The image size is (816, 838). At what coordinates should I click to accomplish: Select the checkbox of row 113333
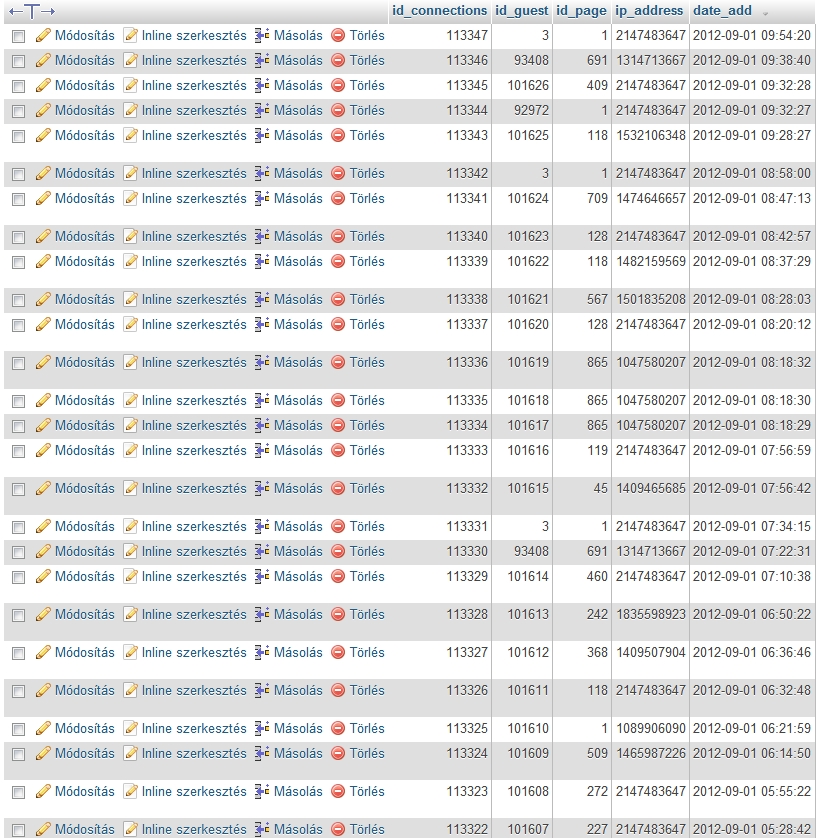point(19,452)
